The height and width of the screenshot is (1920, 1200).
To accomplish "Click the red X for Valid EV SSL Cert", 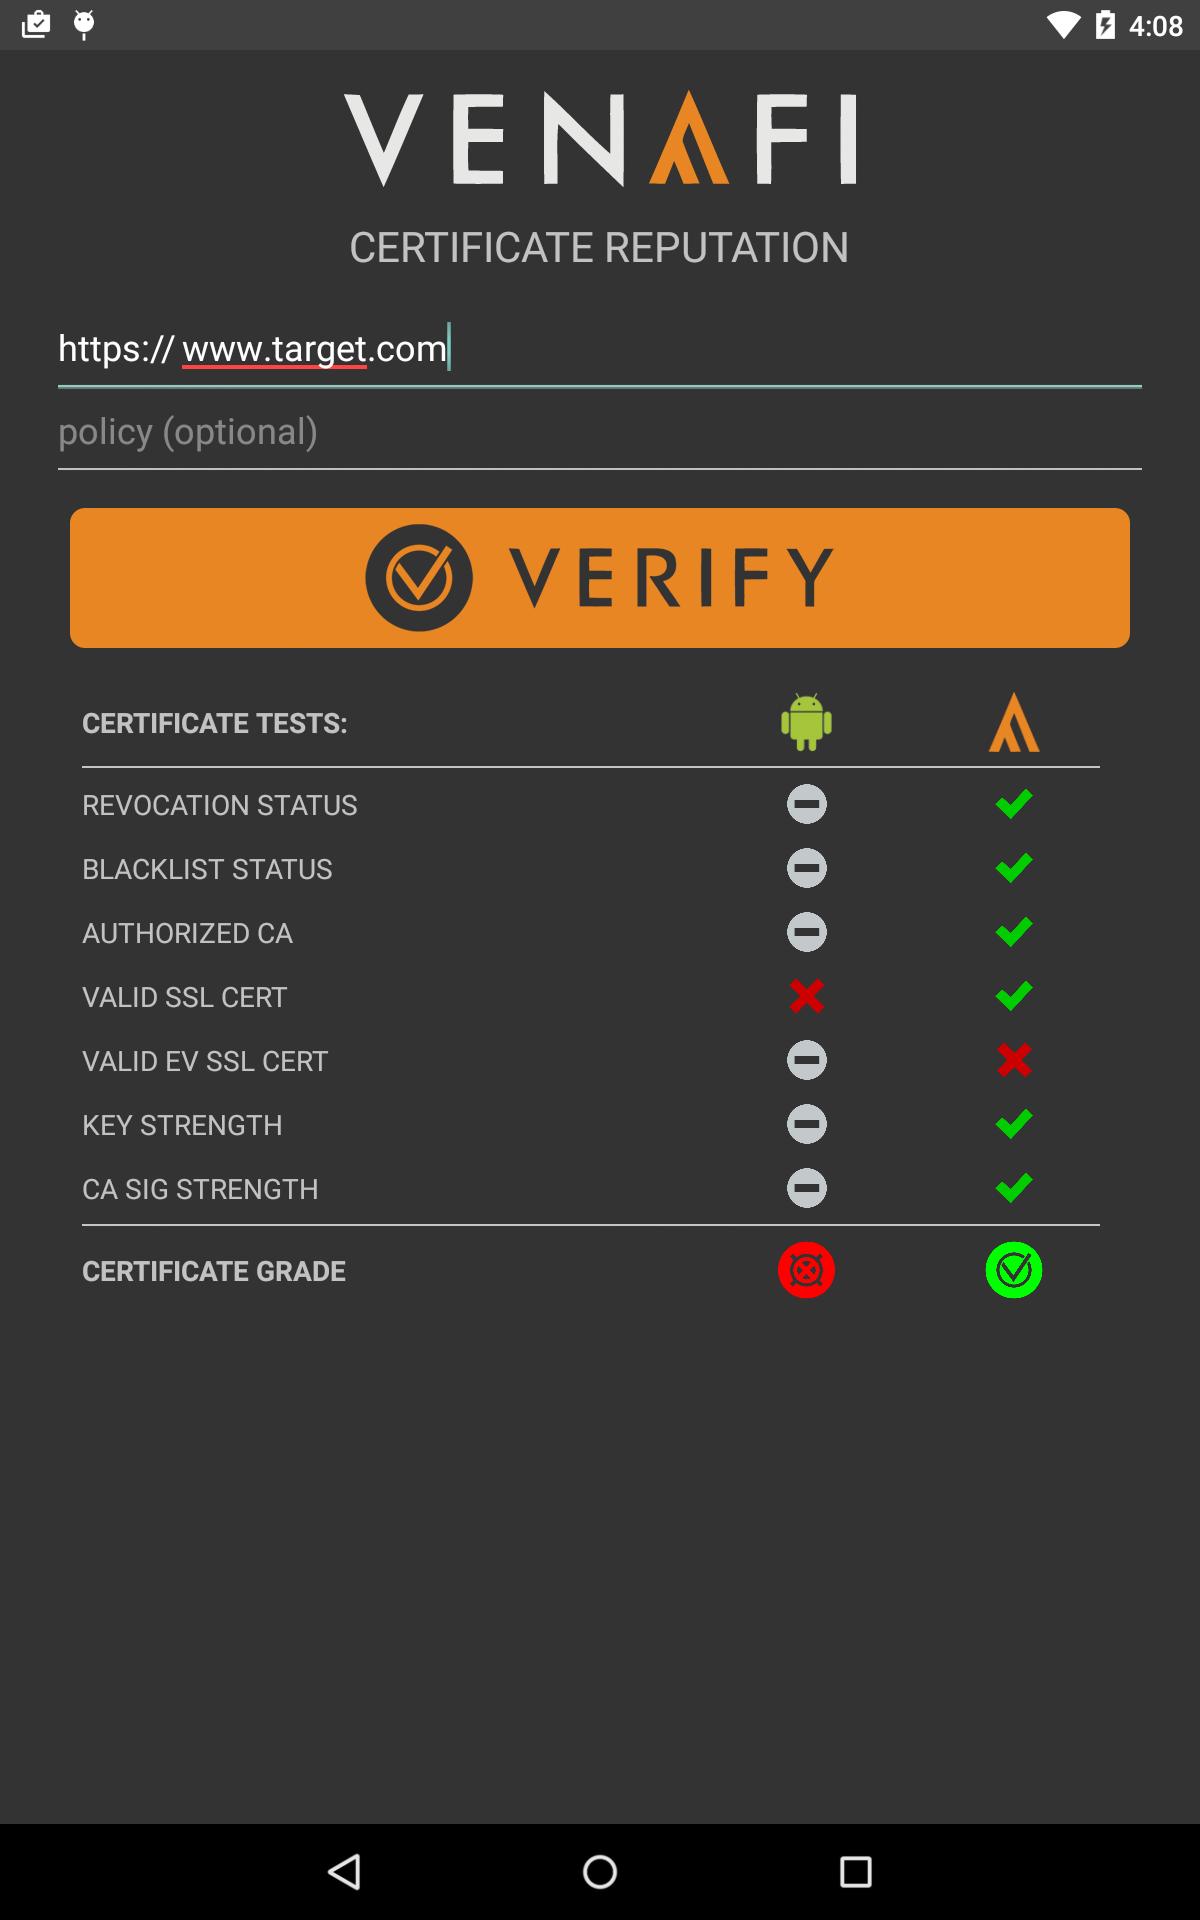I will 1015,1060.
